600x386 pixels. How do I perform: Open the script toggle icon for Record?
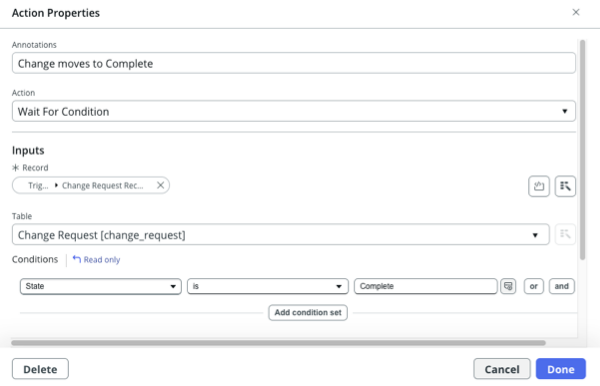(x=539, y=186)
